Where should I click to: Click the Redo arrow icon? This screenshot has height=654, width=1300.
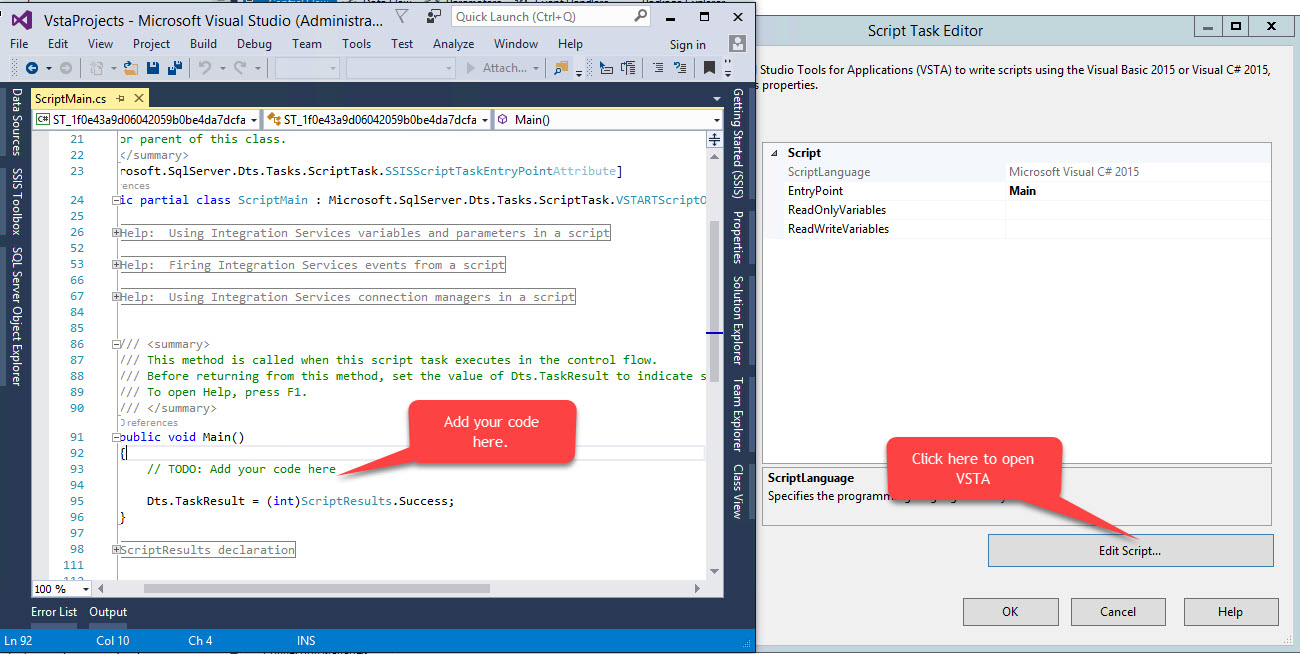tap(240, 68)
